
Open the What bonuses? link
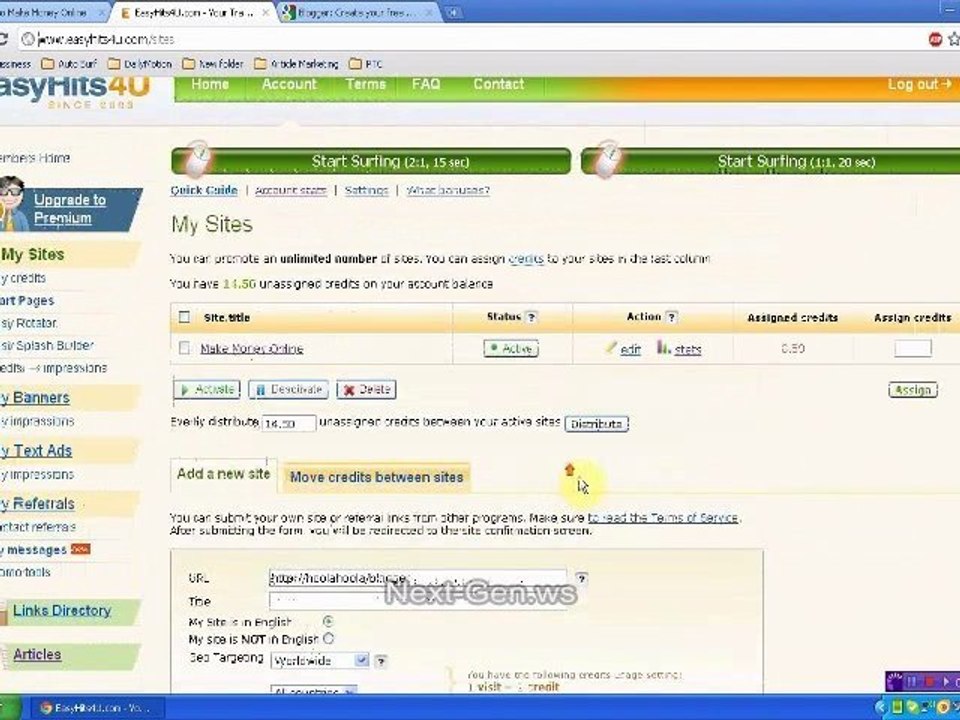448,190
